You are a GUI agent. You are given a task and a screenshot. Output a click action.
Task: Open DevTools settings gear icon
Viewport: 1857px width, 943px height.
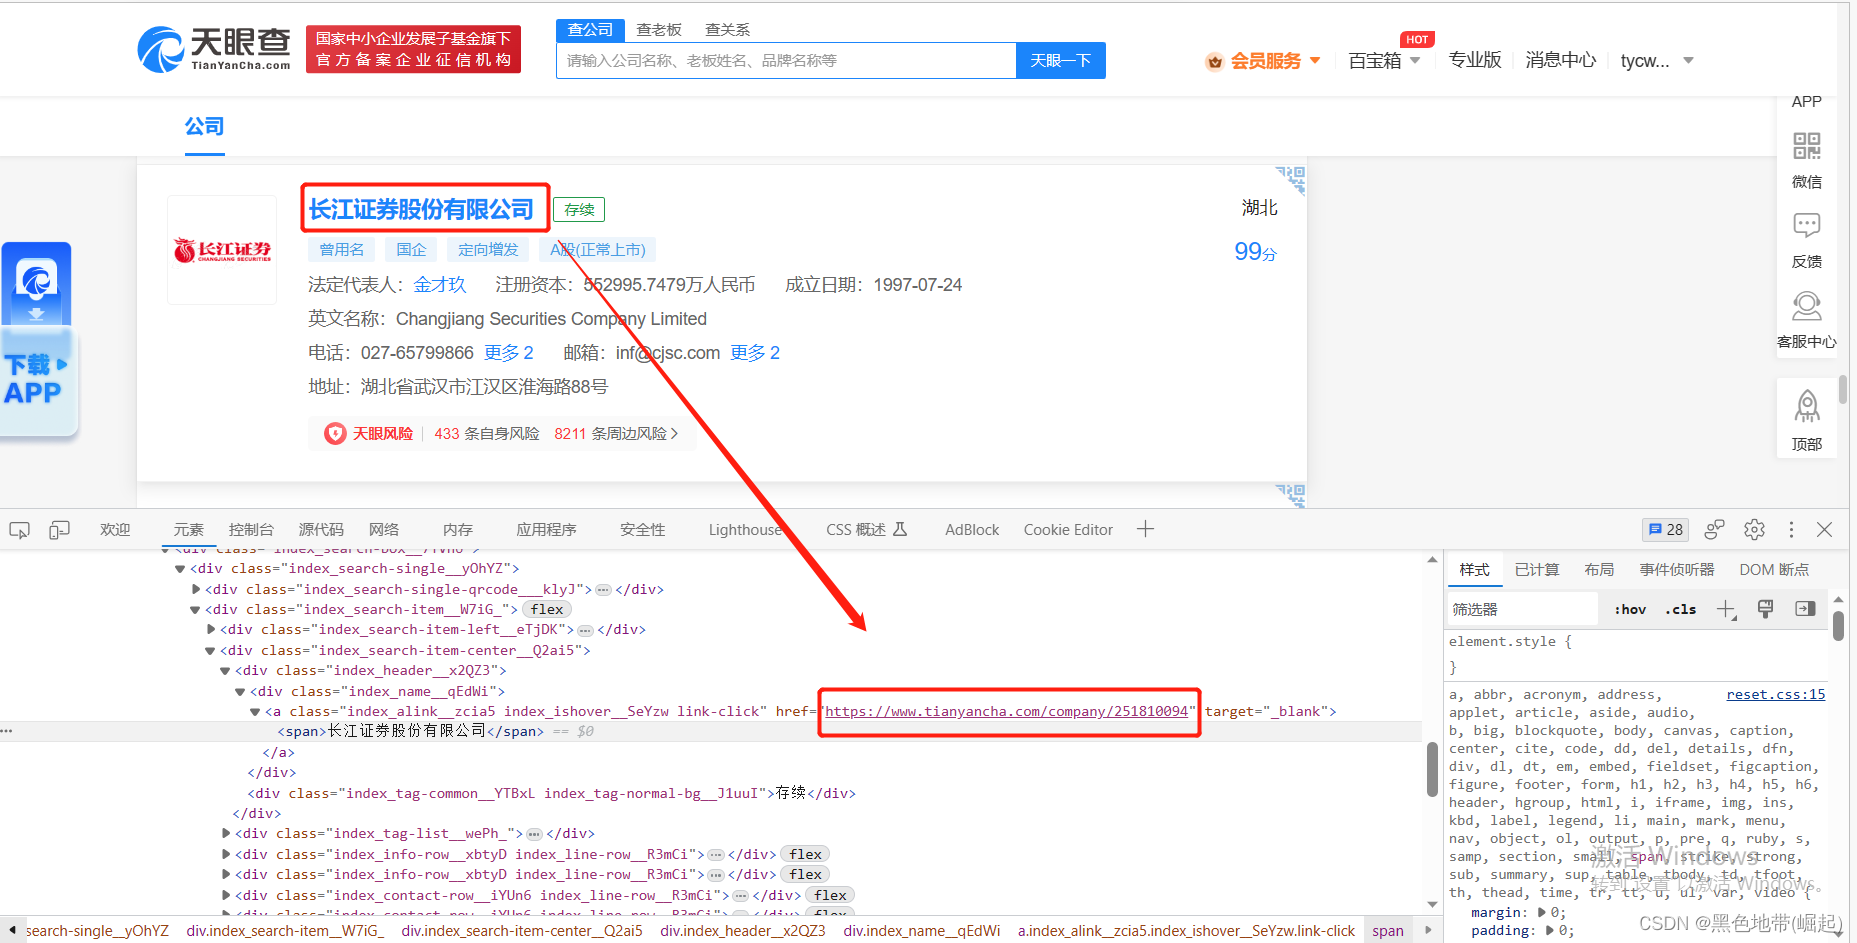tap(1754, 529)
